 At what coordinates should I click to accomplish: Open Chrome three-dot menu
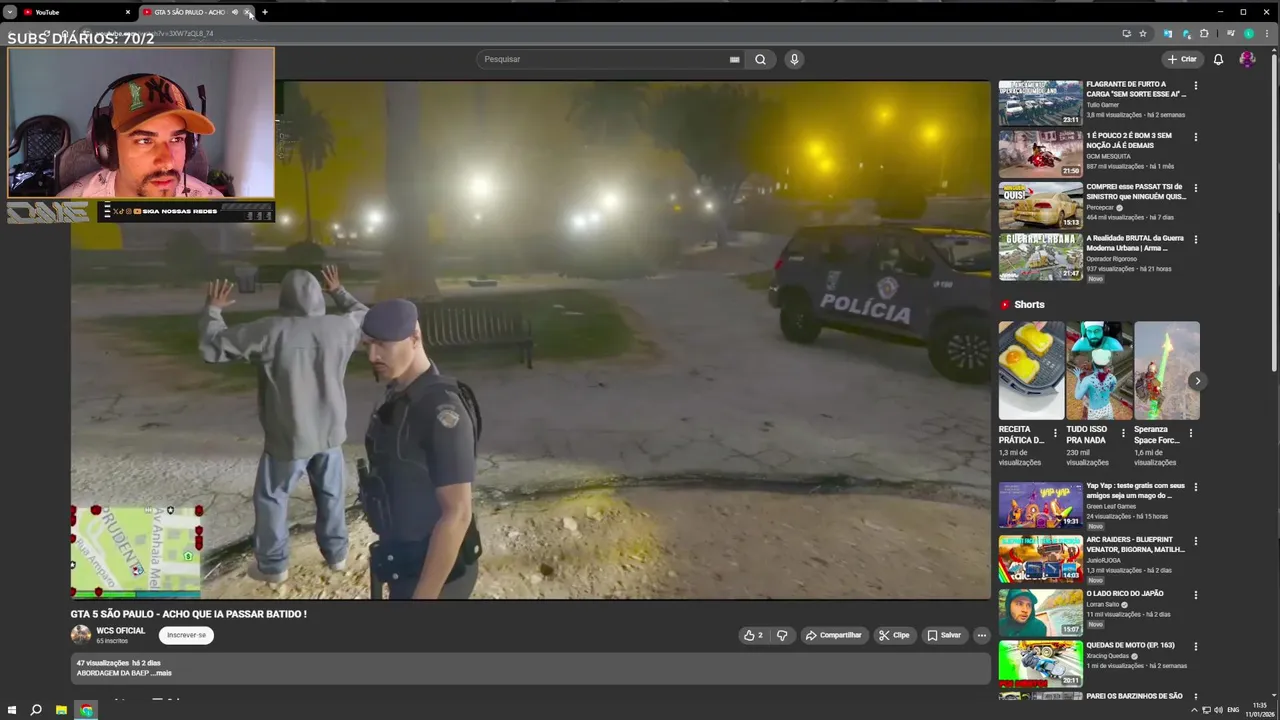tap(1267, 33)
